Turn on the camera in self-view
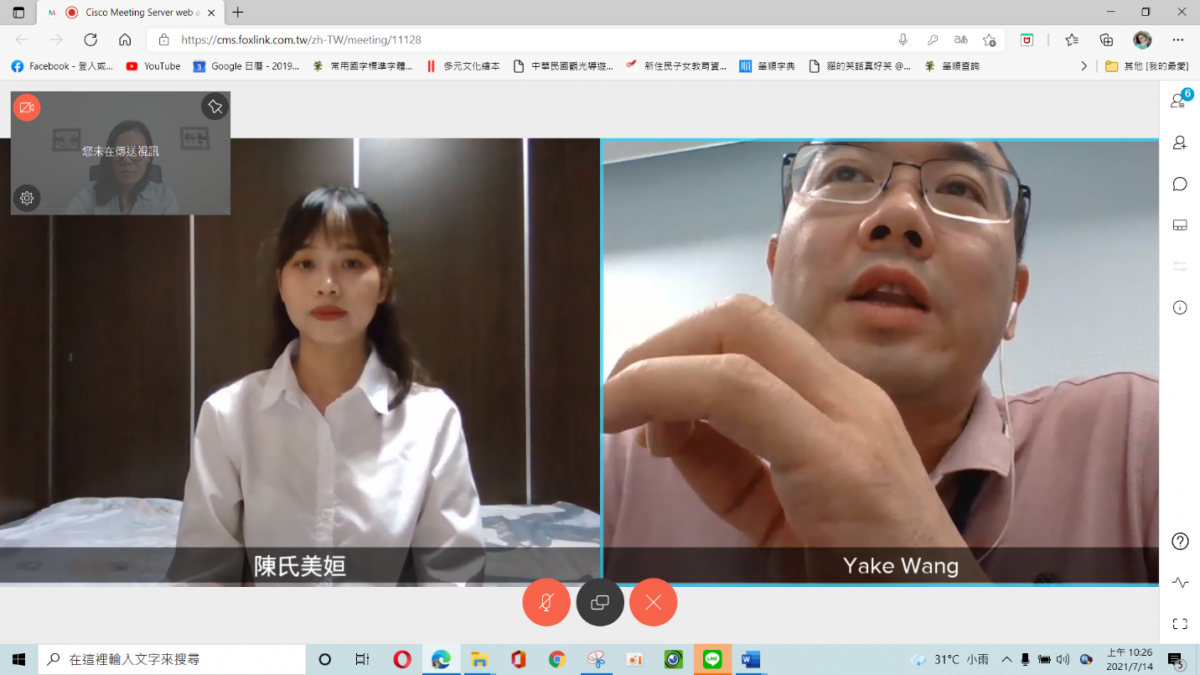The height and width of the screenshot is (675, 1200). (x=27, y=107)
